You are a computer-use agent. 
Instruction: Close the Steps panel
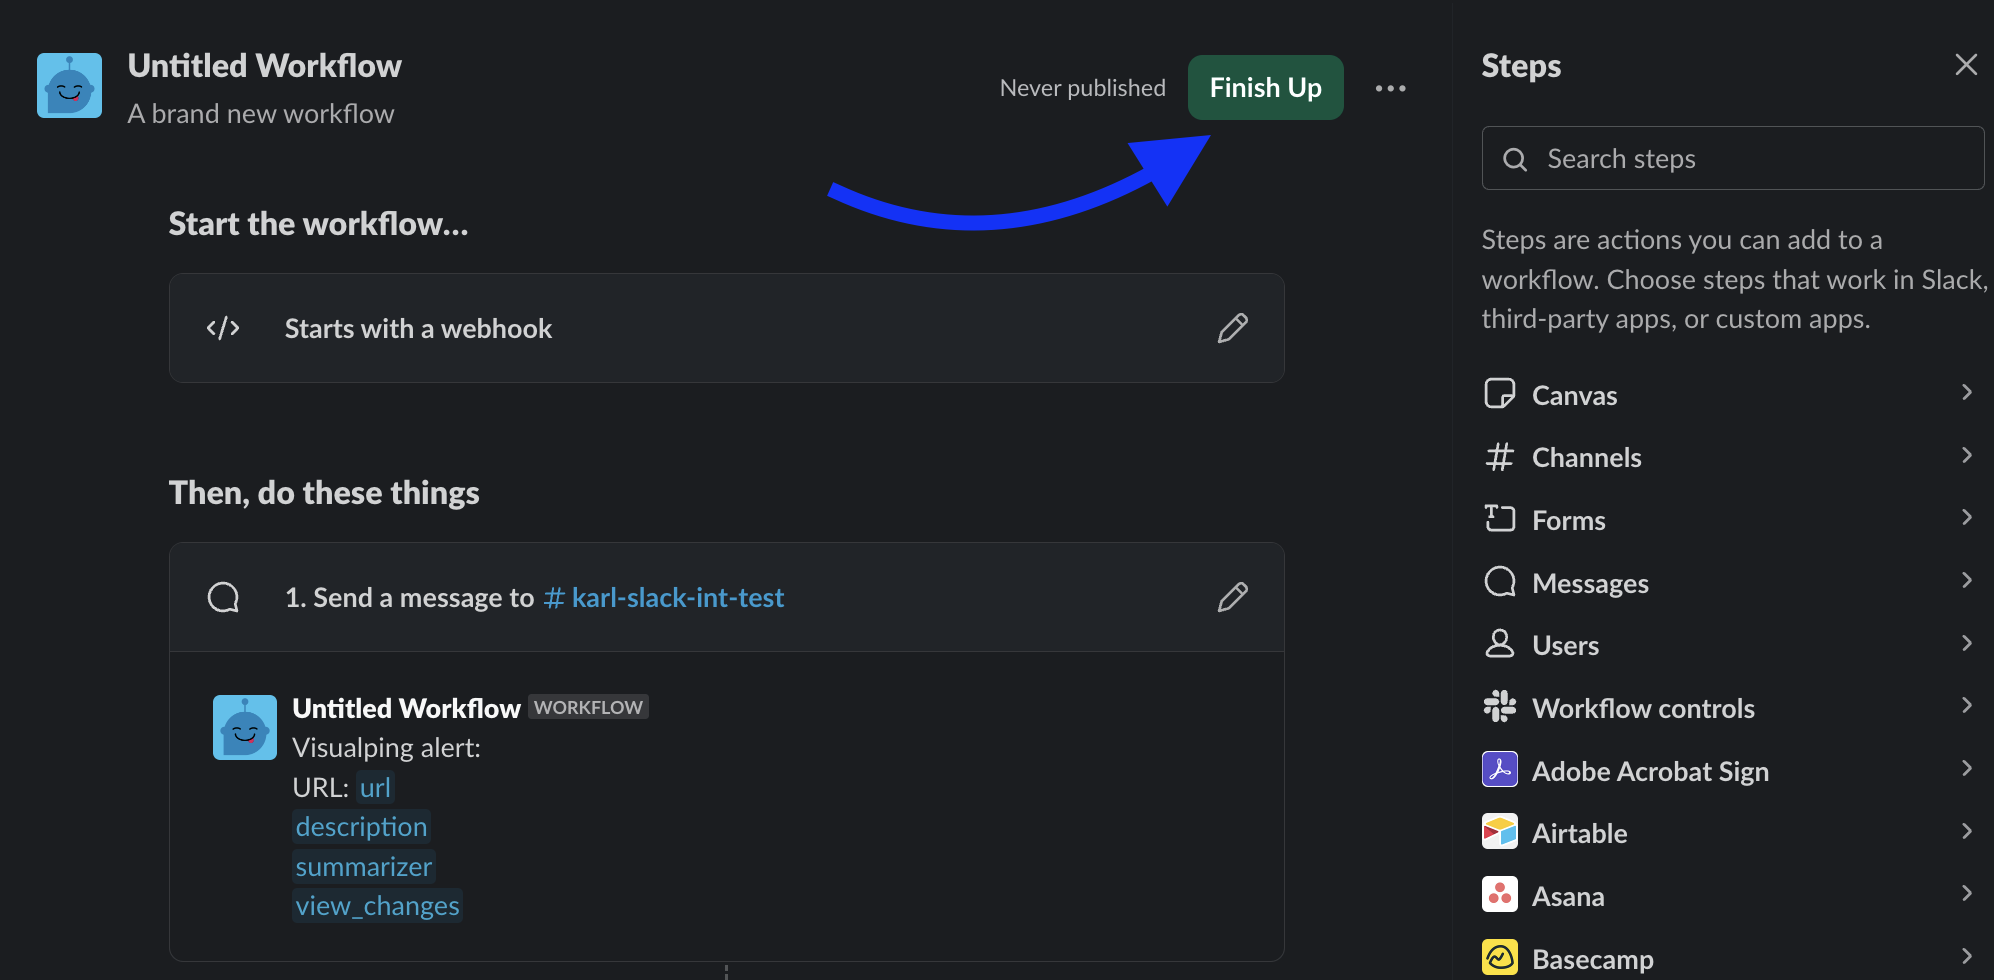coord(1965,65)
